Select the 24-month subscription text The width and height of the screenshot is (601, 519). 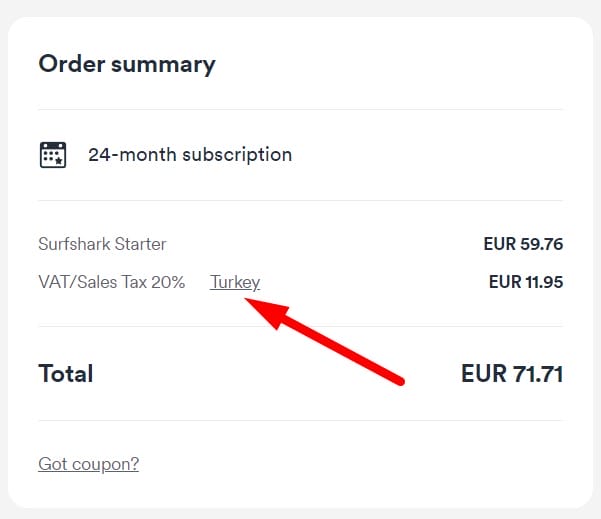point(190,155)
